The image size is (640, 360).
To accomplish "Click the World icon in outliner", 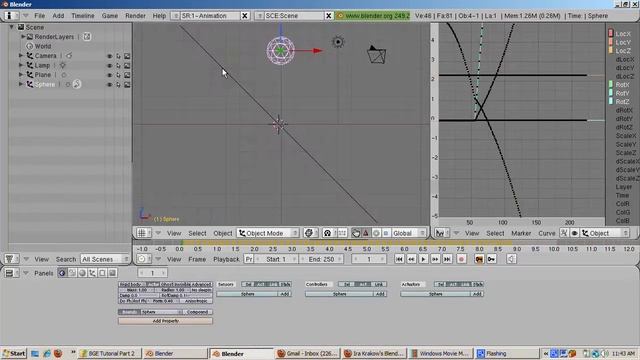I will [x=29, y=46].
